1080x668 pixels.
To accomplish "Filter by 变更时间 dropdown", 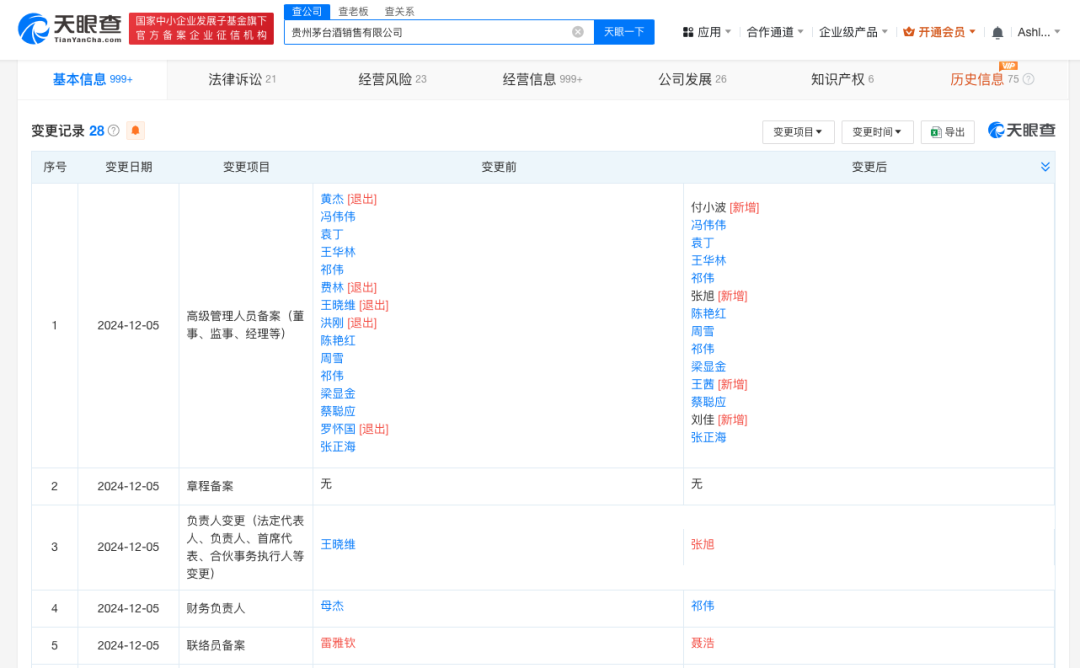I will pyautogui.click(x=877, y=132).
